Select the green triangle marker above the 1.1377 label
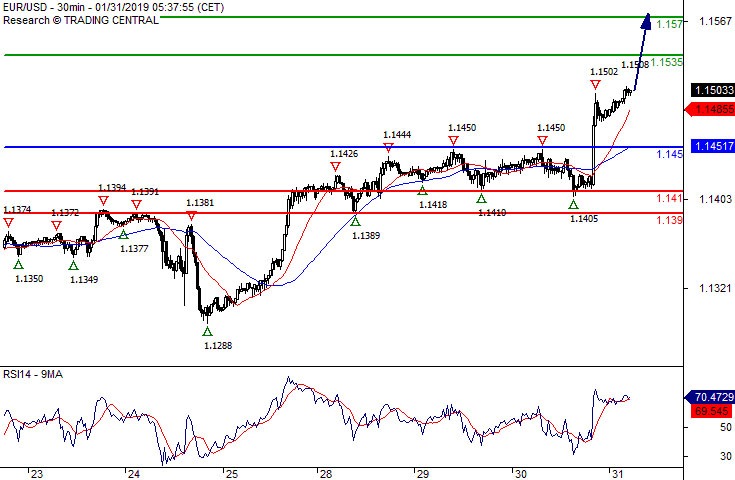This screenshot has width=735, height=480. pos(123,234)
